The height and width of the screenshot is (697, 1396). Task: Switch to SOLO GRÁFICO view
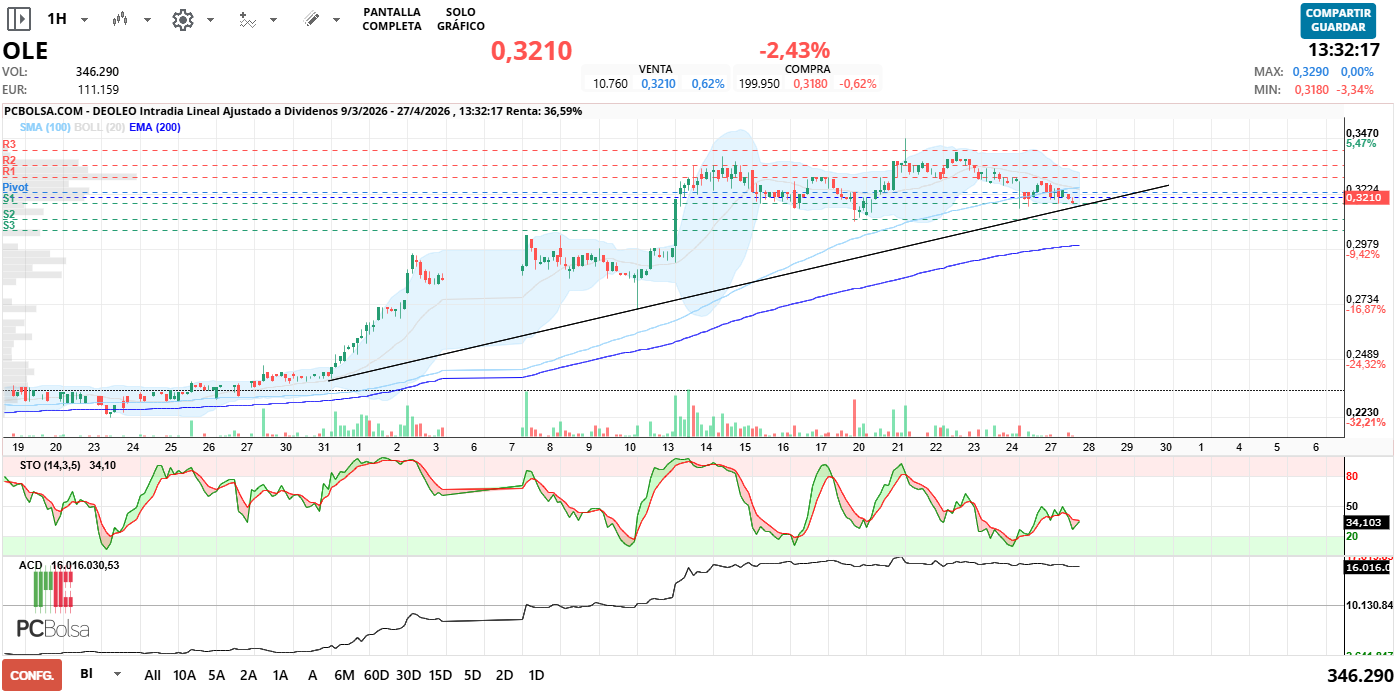pyautogui.click(x=461, y=19)
